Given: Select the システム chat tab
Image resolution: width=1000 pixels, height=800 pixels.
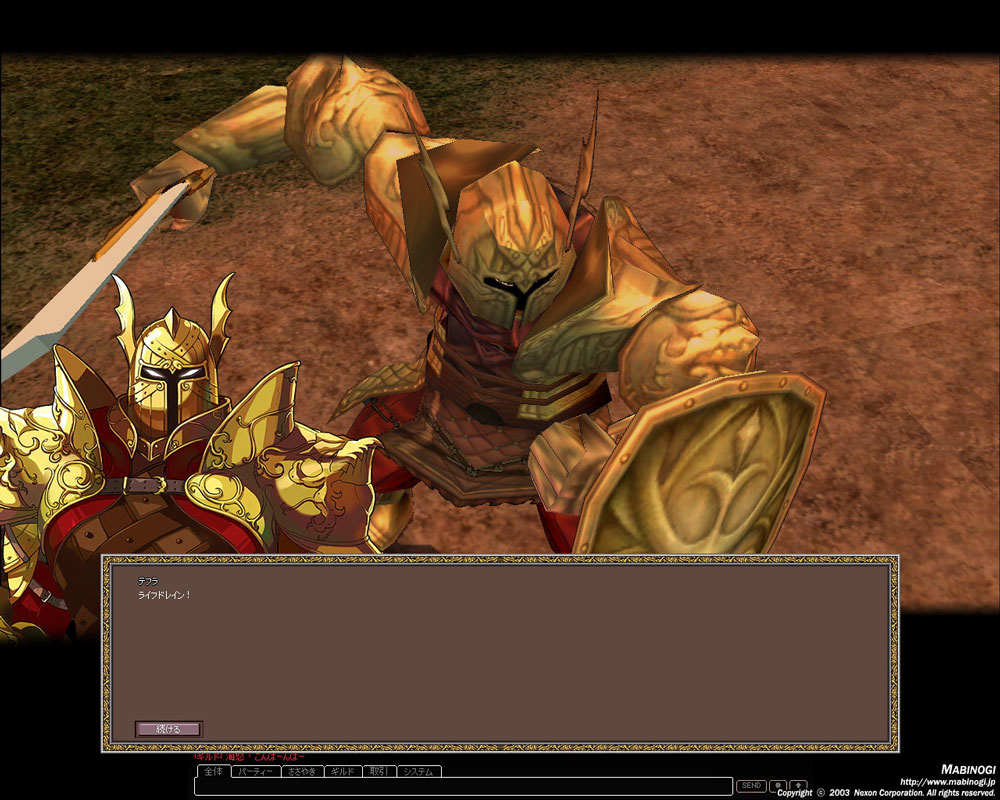Looking at the screenshot, I should pos(419,771).
